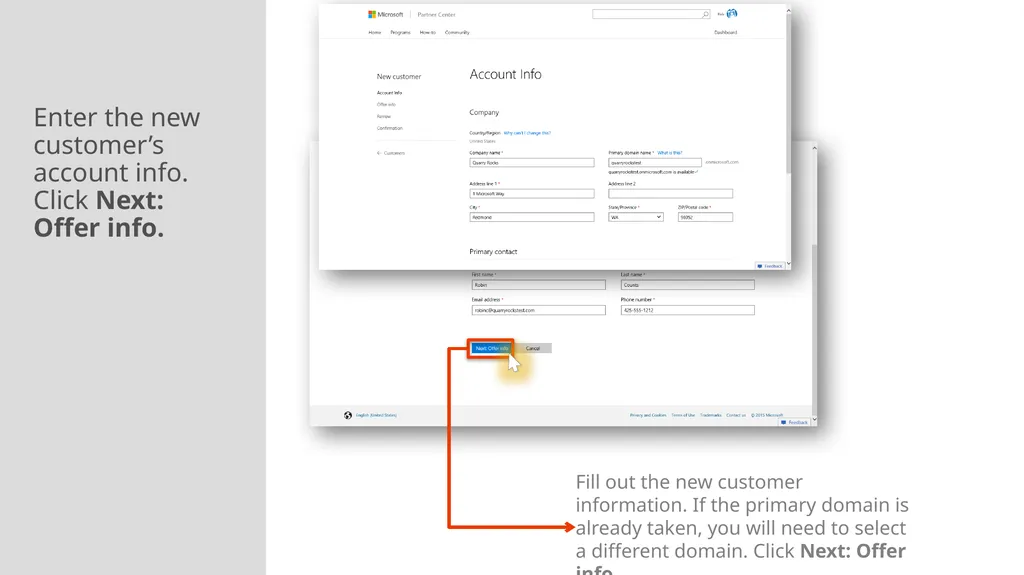This screenshot has width=1024, height=575.
Task: Click the 'Account Info' page heading
Action: coord(505,74)
